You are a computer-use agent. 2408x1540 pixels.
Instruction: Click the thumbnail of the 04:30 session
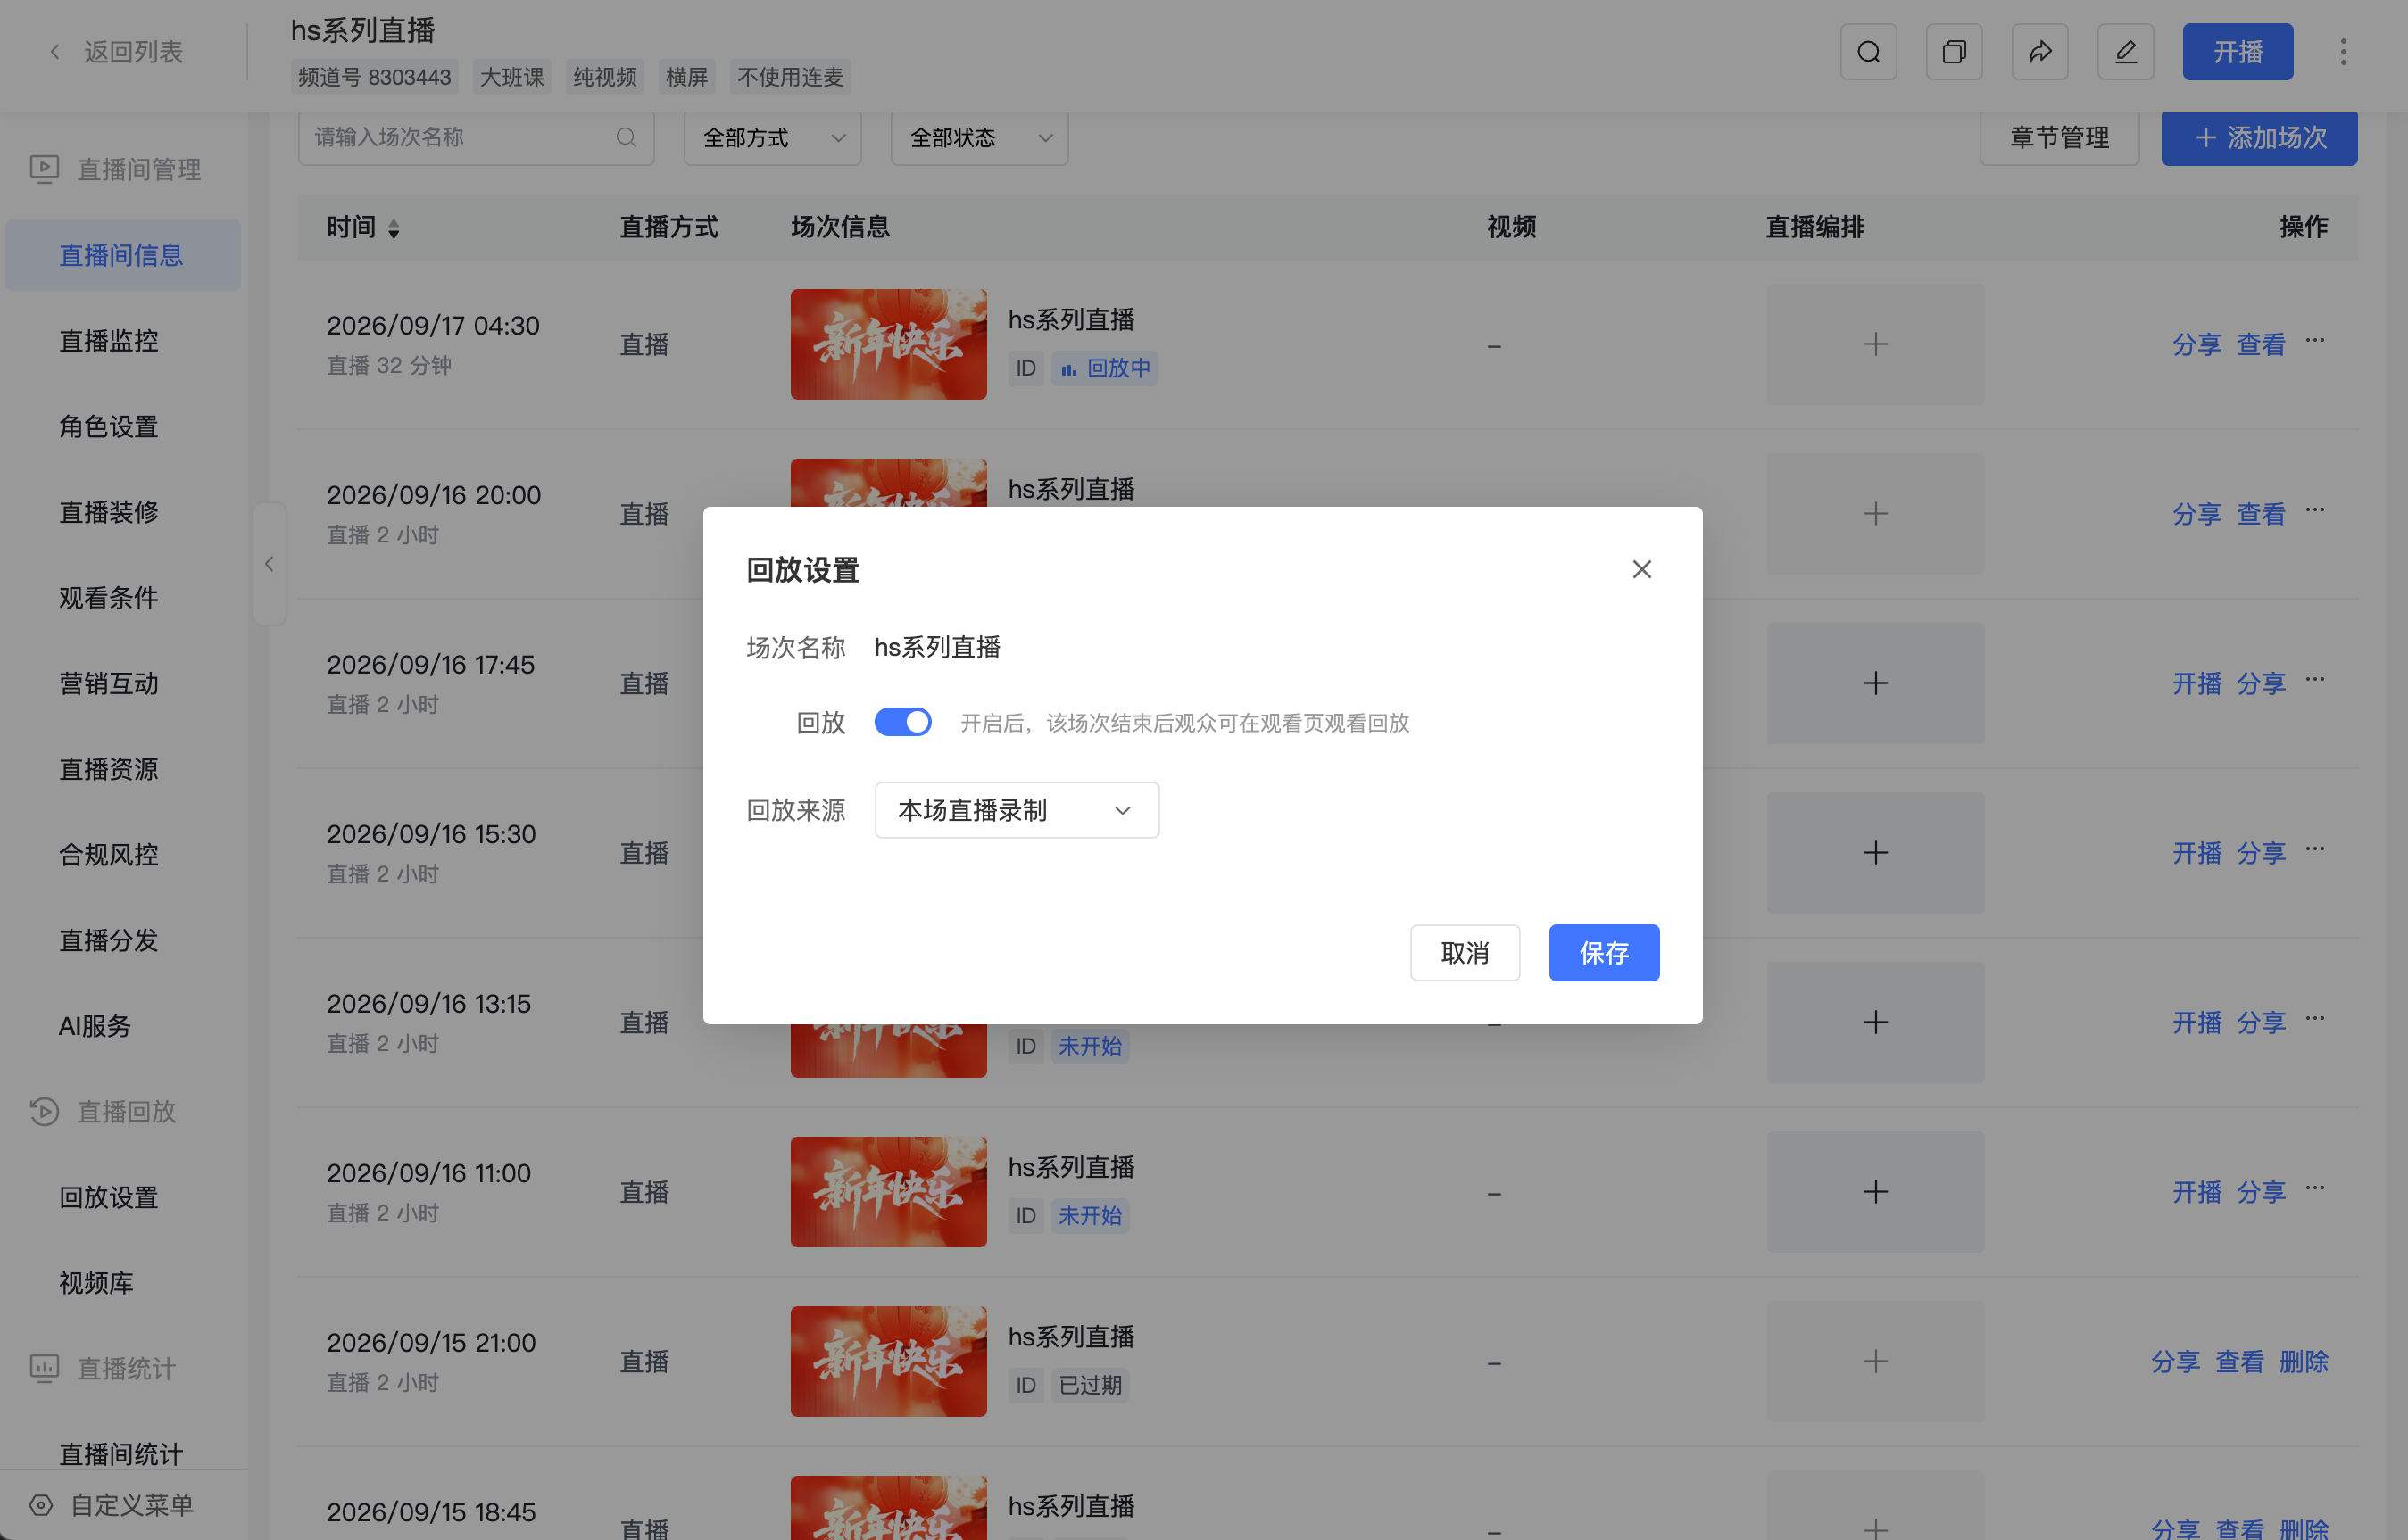(888, 345)
